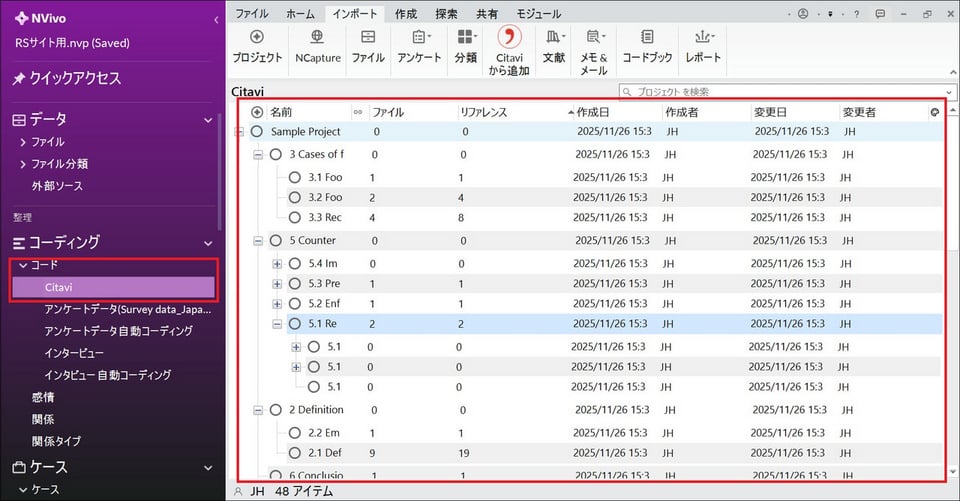Click the search magnifier icon
The width and height of the screenshot is (960, 501).
[x=627, y=92]
